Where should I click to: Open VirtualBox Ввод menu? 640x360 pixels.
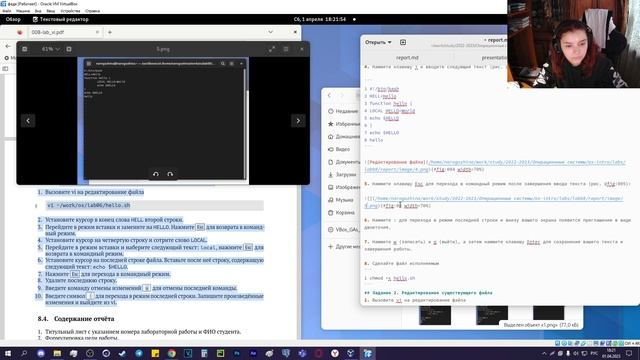[51, 11]
